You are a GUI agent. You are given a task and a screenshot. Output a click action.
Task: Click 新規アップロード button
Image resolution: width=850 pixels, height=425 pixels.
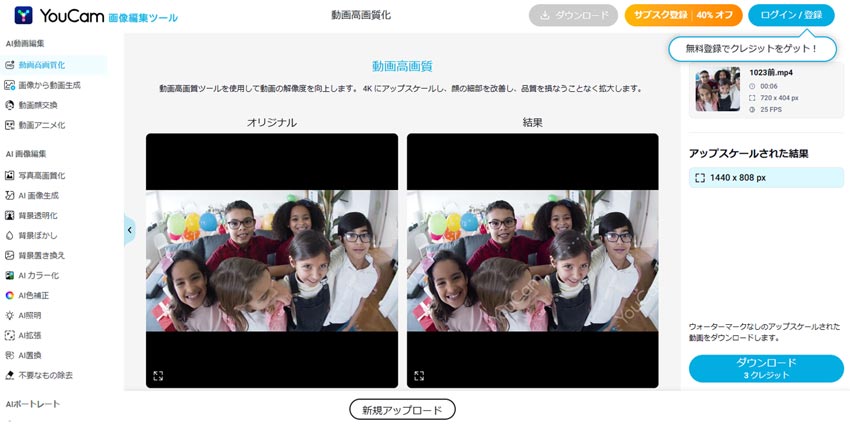pos(402,410)
